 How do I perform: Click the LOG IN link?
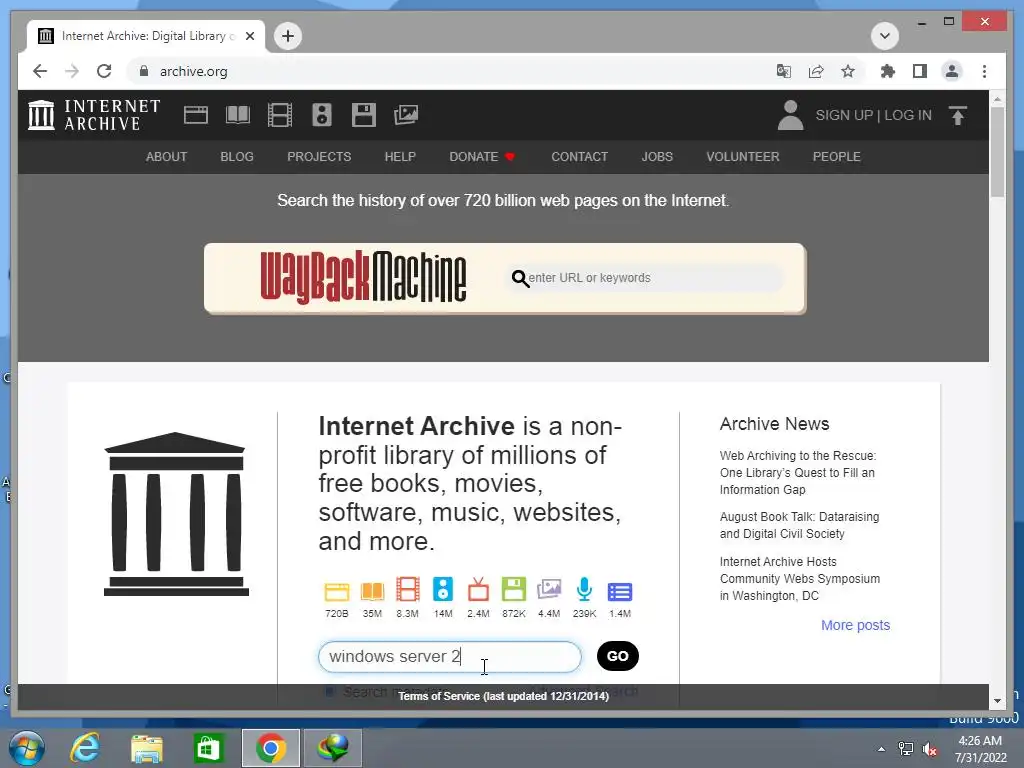(x=908, y=115)
